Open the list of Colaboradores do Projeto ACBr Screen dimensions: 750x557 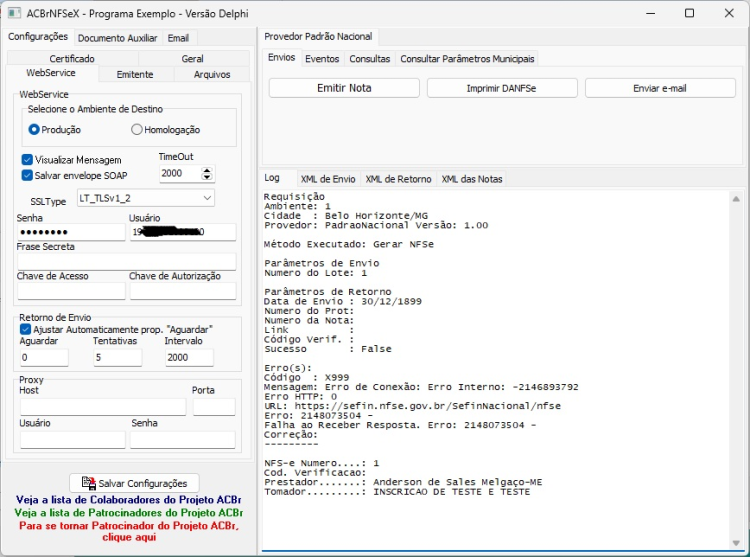click(x=128, y=500)
